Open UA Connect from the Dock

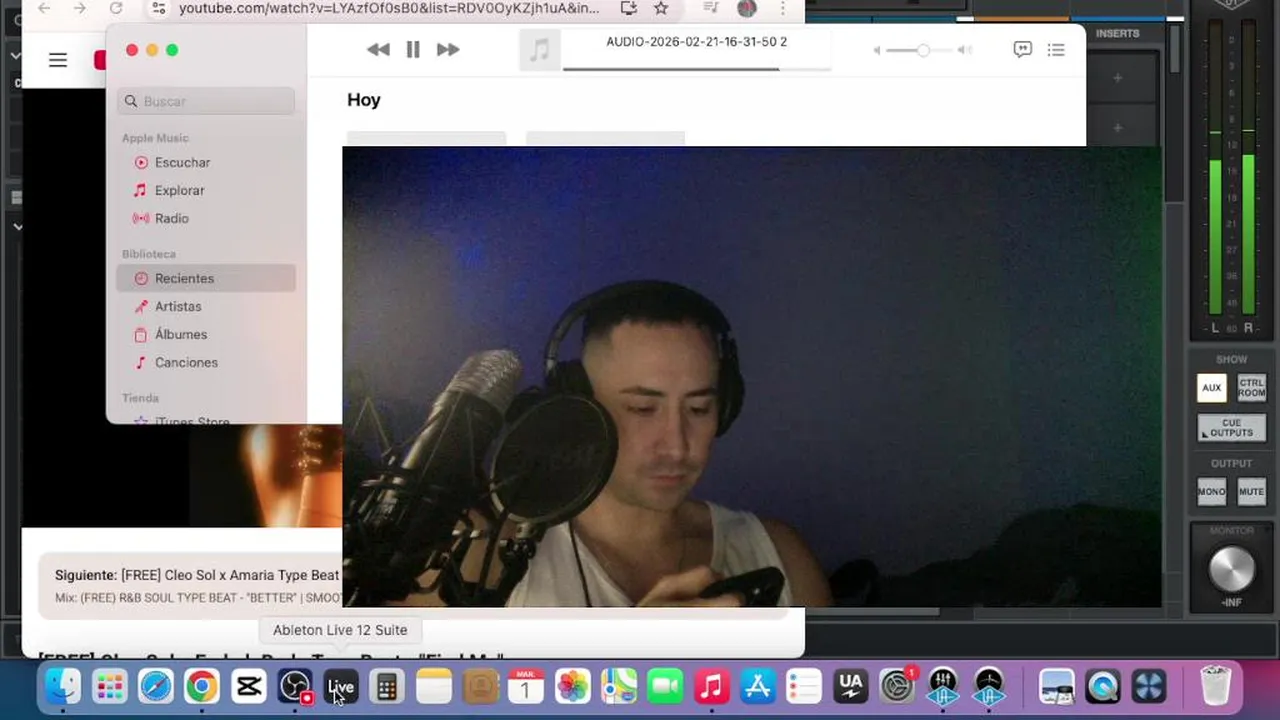pos(851,686)
